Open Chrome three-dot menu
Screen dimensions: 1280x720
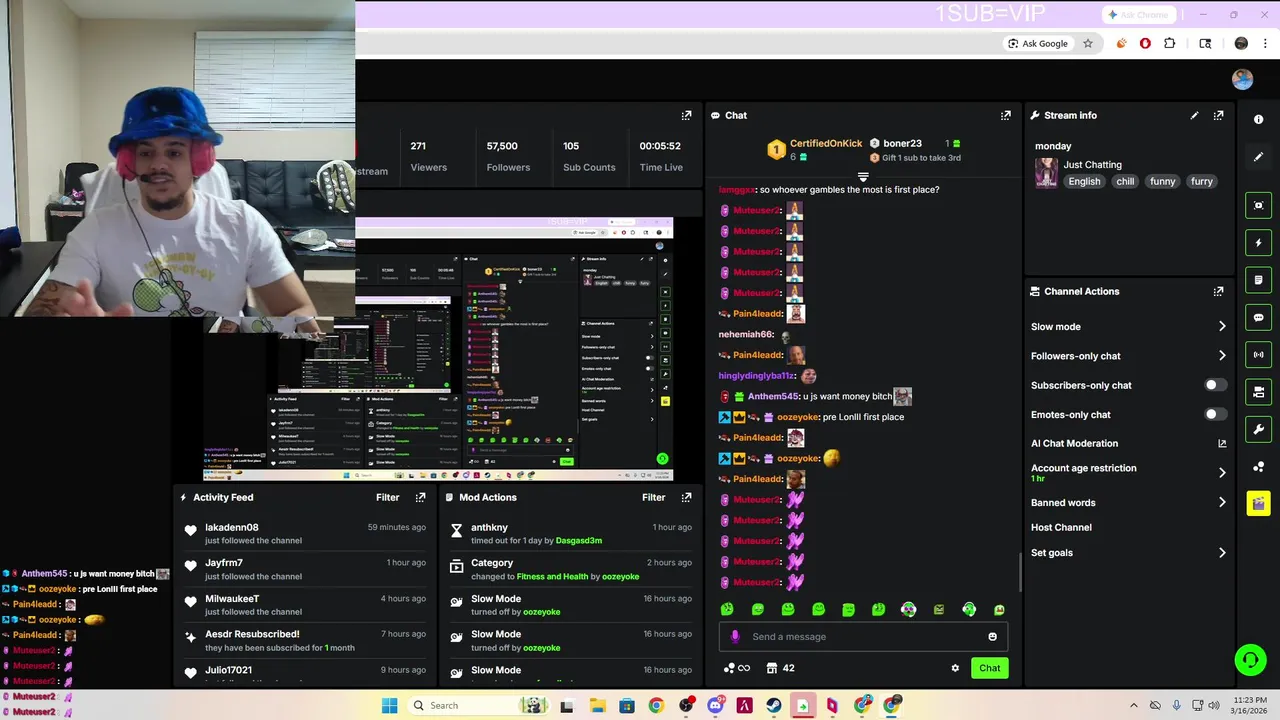coord(1265,44)
